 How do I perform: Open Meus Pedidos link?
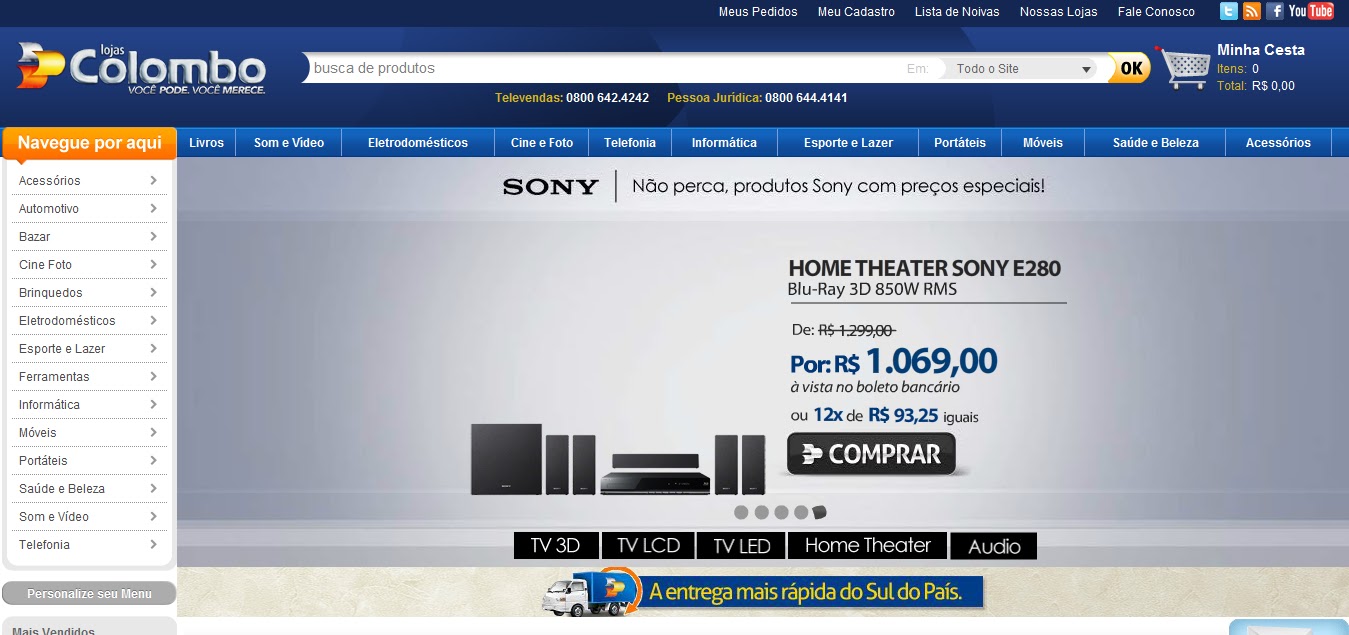point(758,12)
